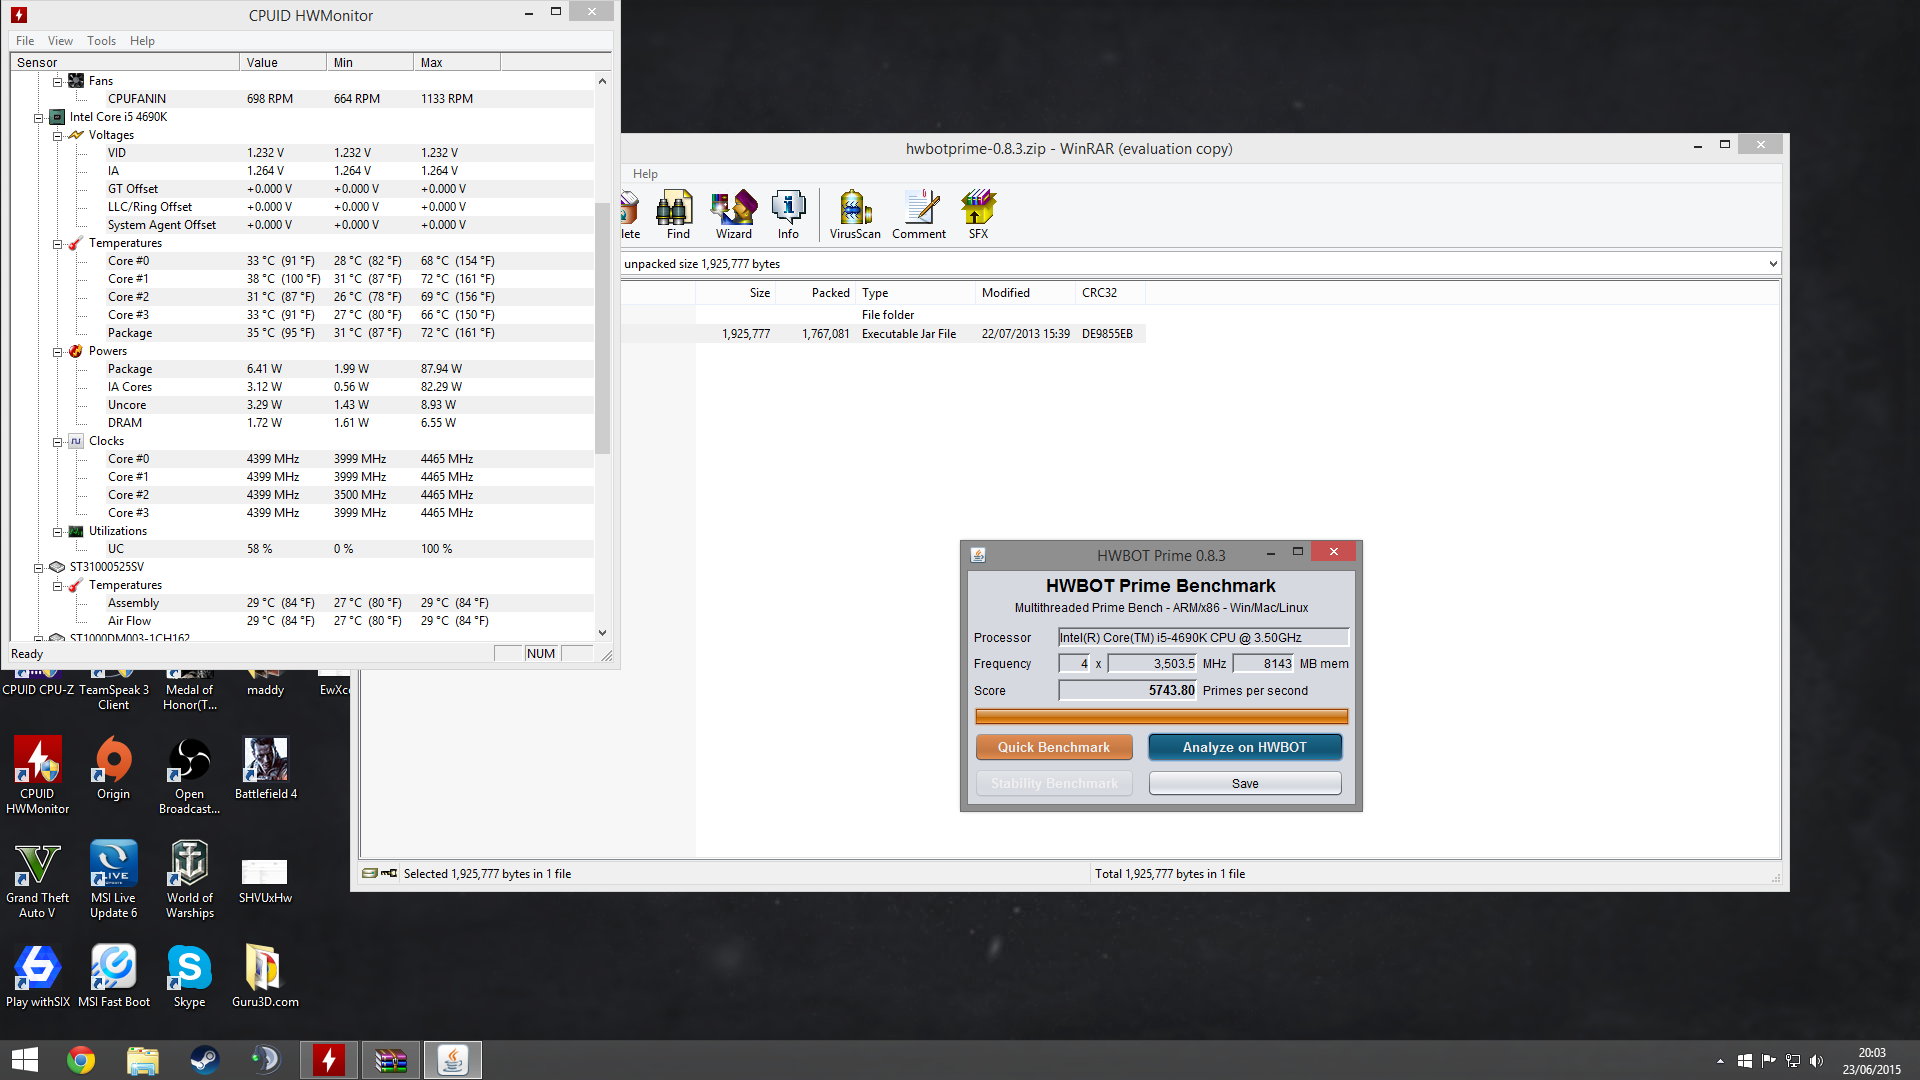Launch Battlefield 4 from desktop

tap(265, 768)
